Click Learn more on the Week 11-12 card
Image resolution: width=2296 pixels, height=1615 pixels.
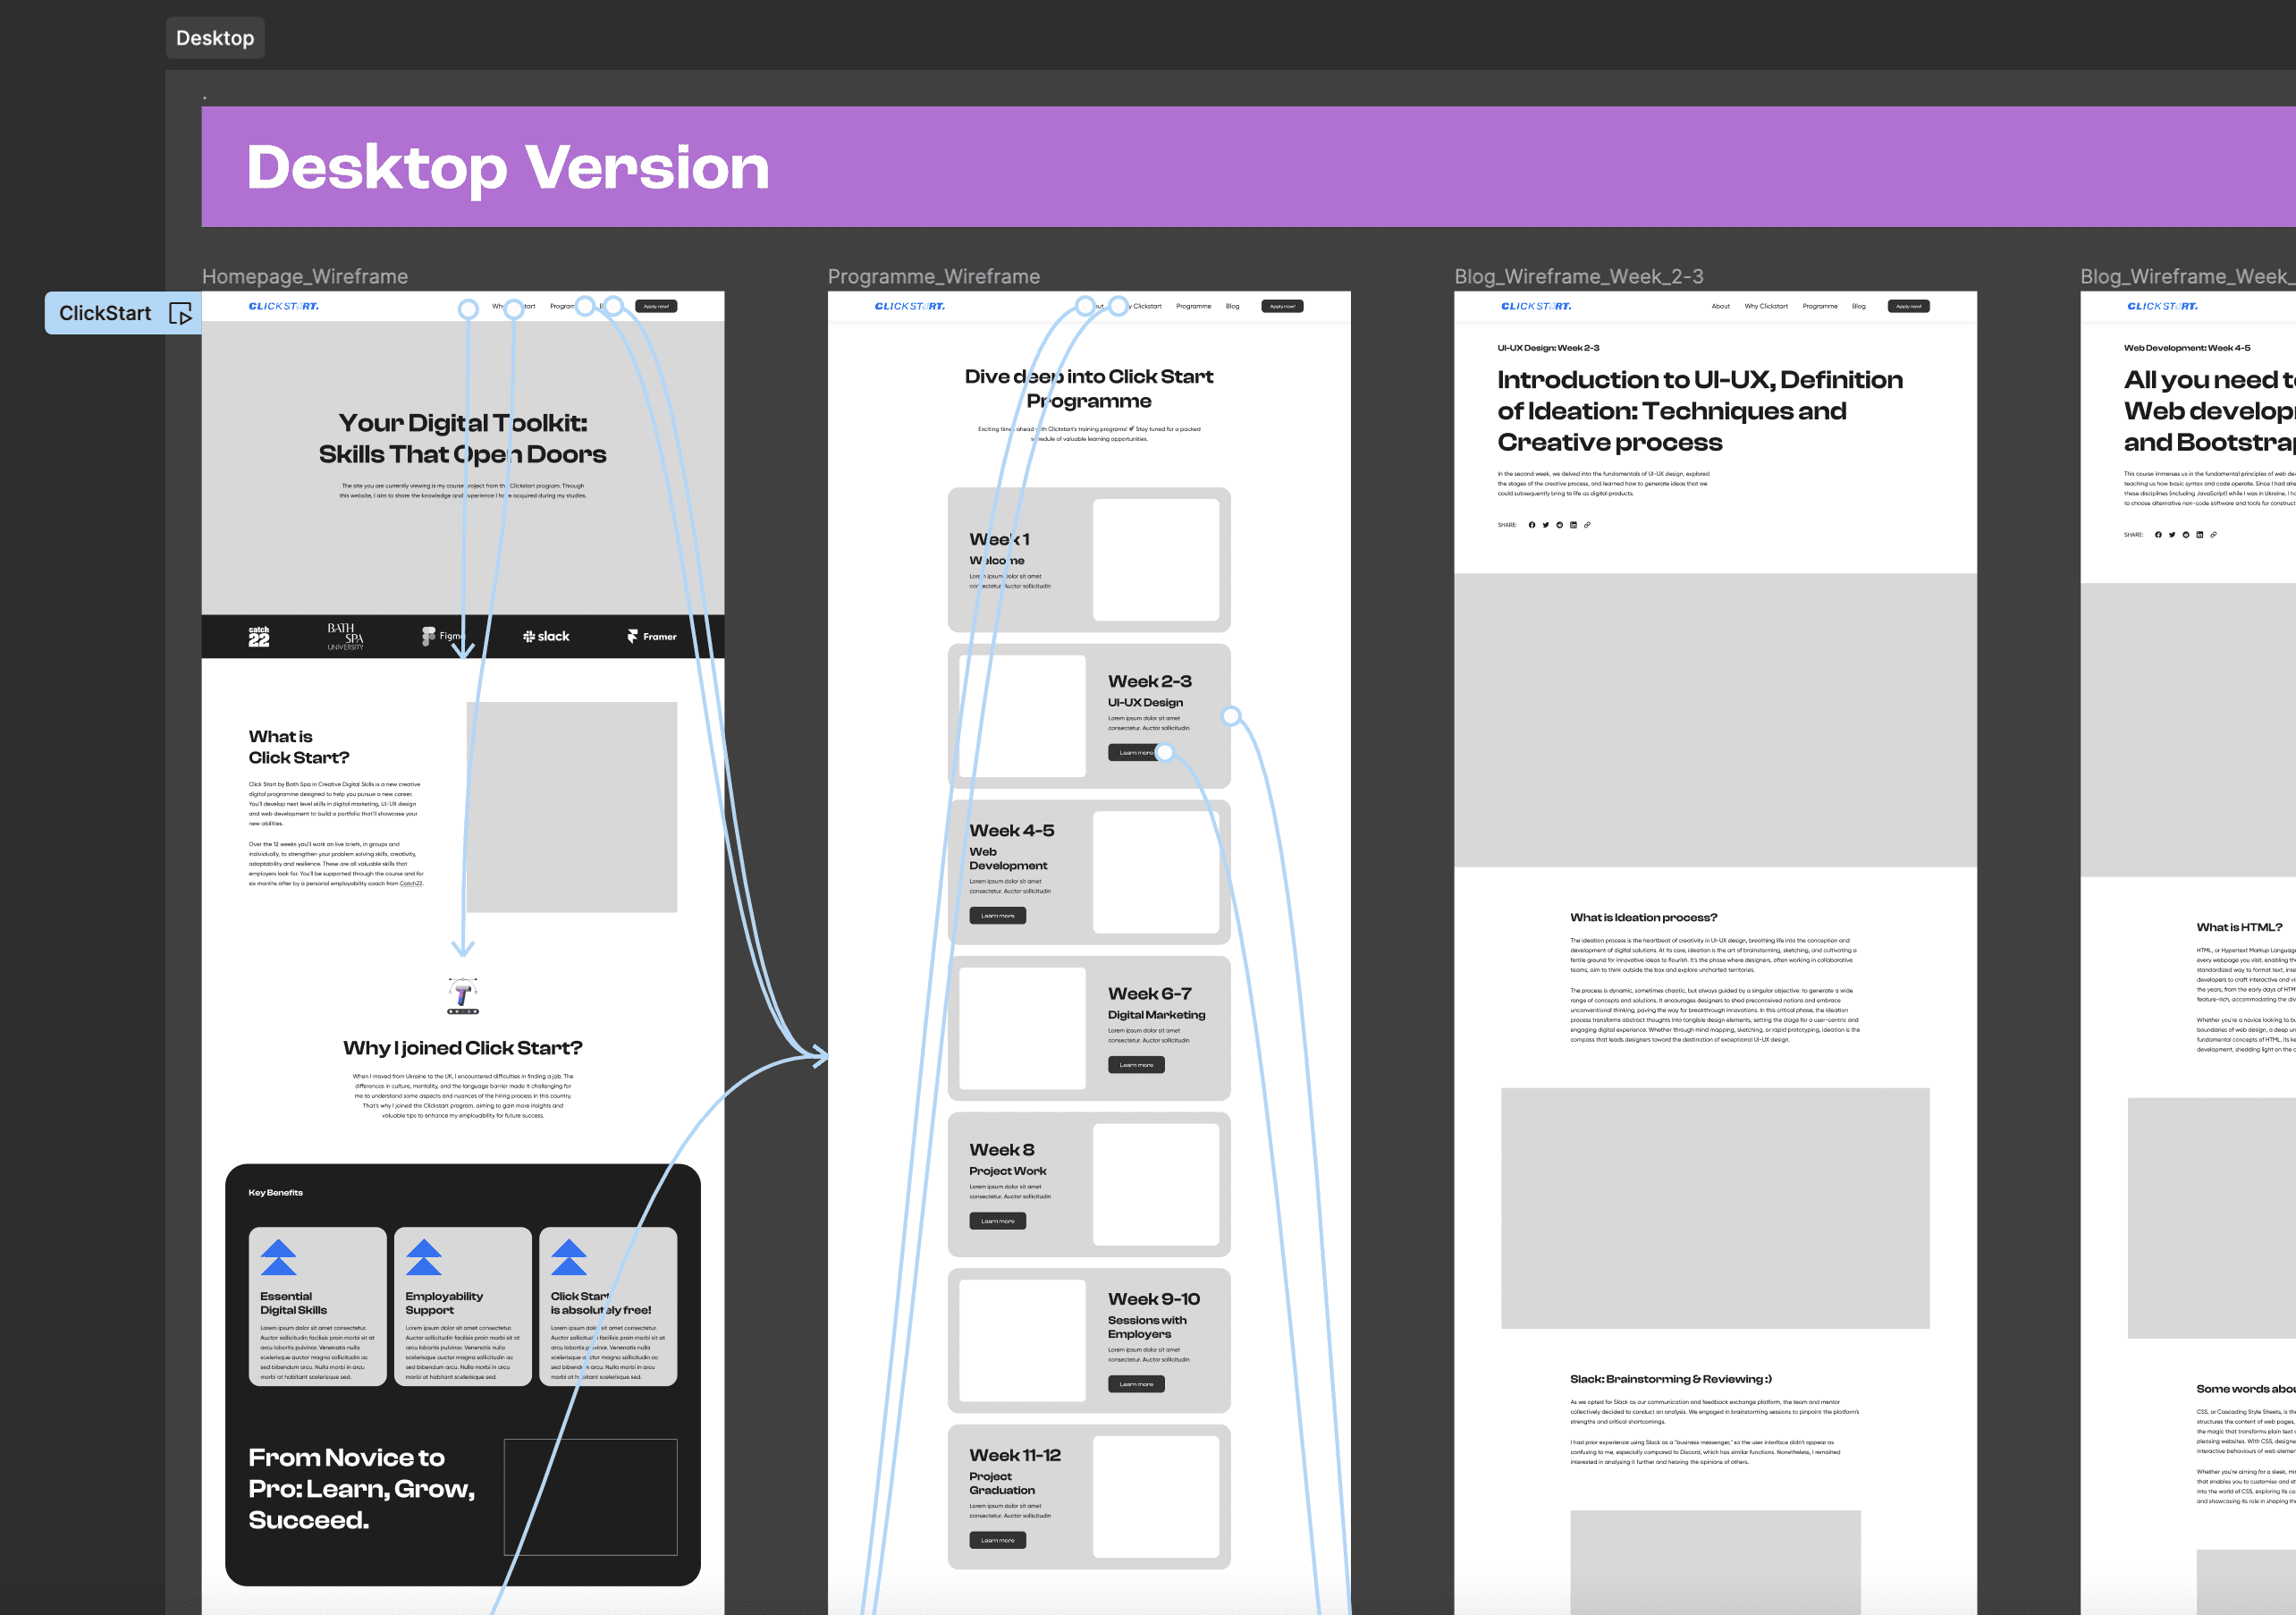coord(997,1541)
